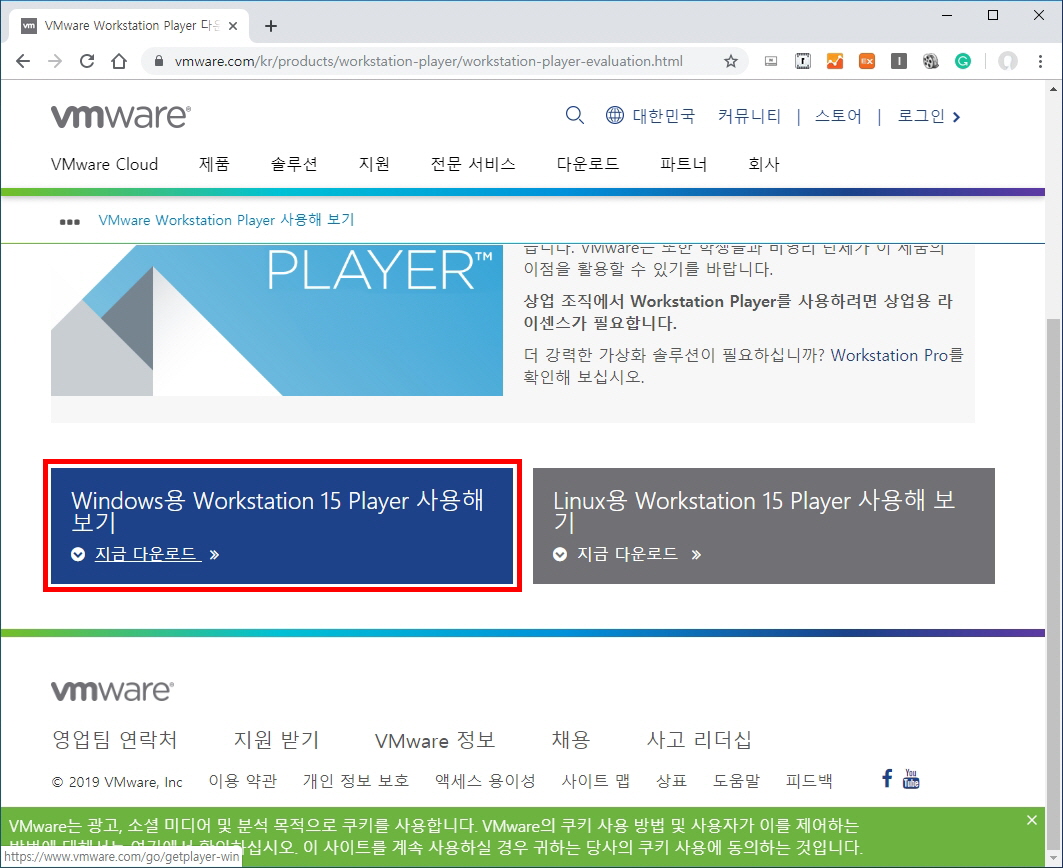Click the globe icon next to 대한민국
The image size is (1063, 868).
(614, 115)
